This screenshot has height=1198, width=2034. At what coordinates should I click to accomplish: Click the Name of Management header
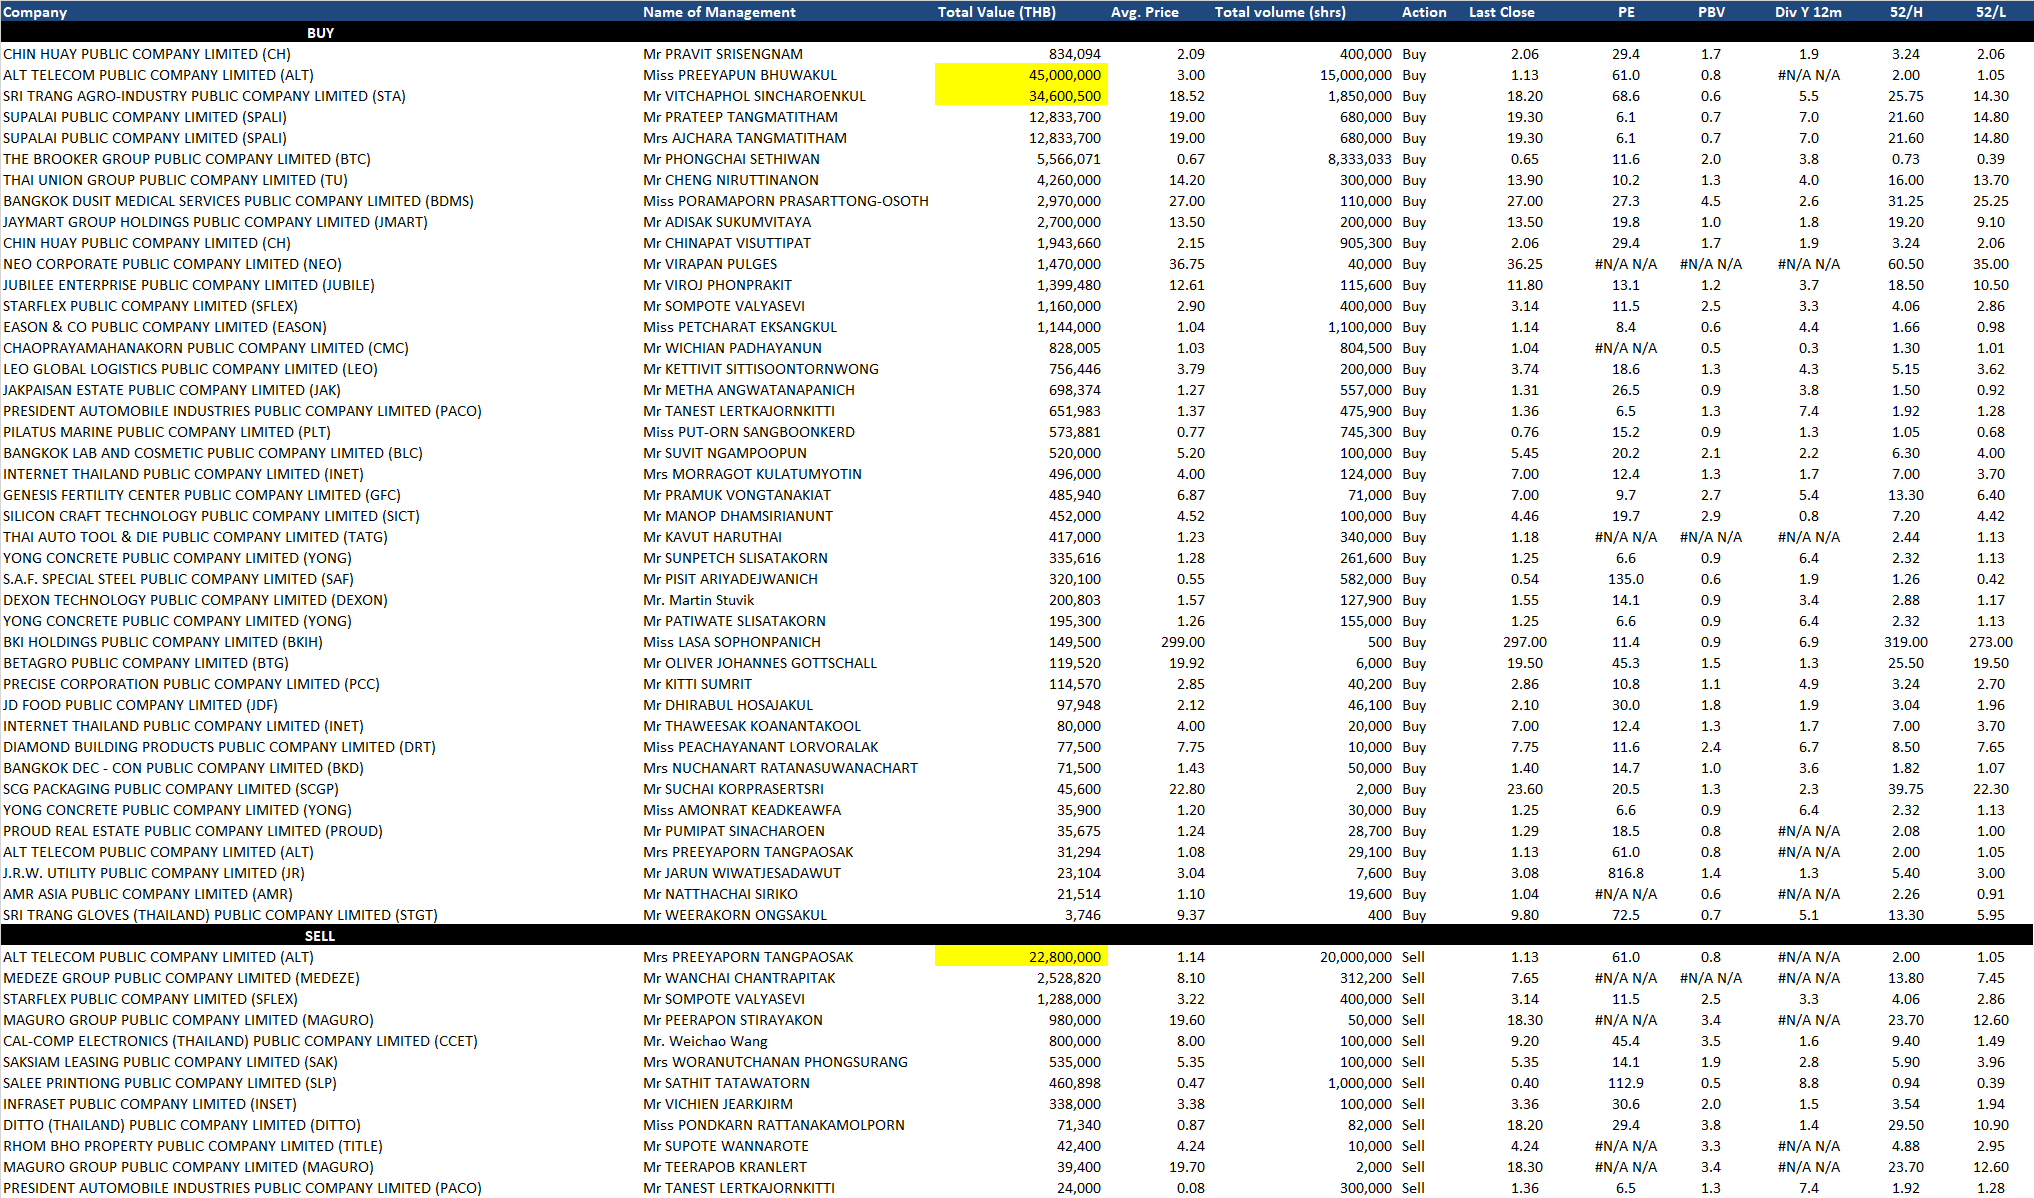point(719,12)
